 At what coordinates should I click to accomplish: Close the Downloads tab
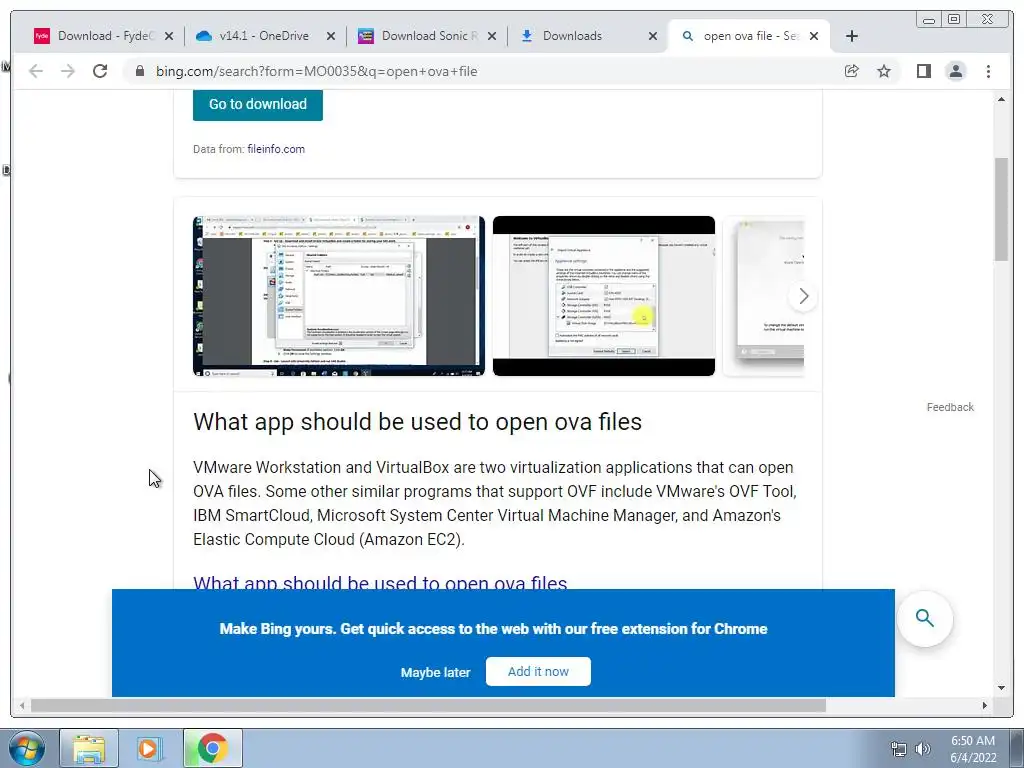652,37
